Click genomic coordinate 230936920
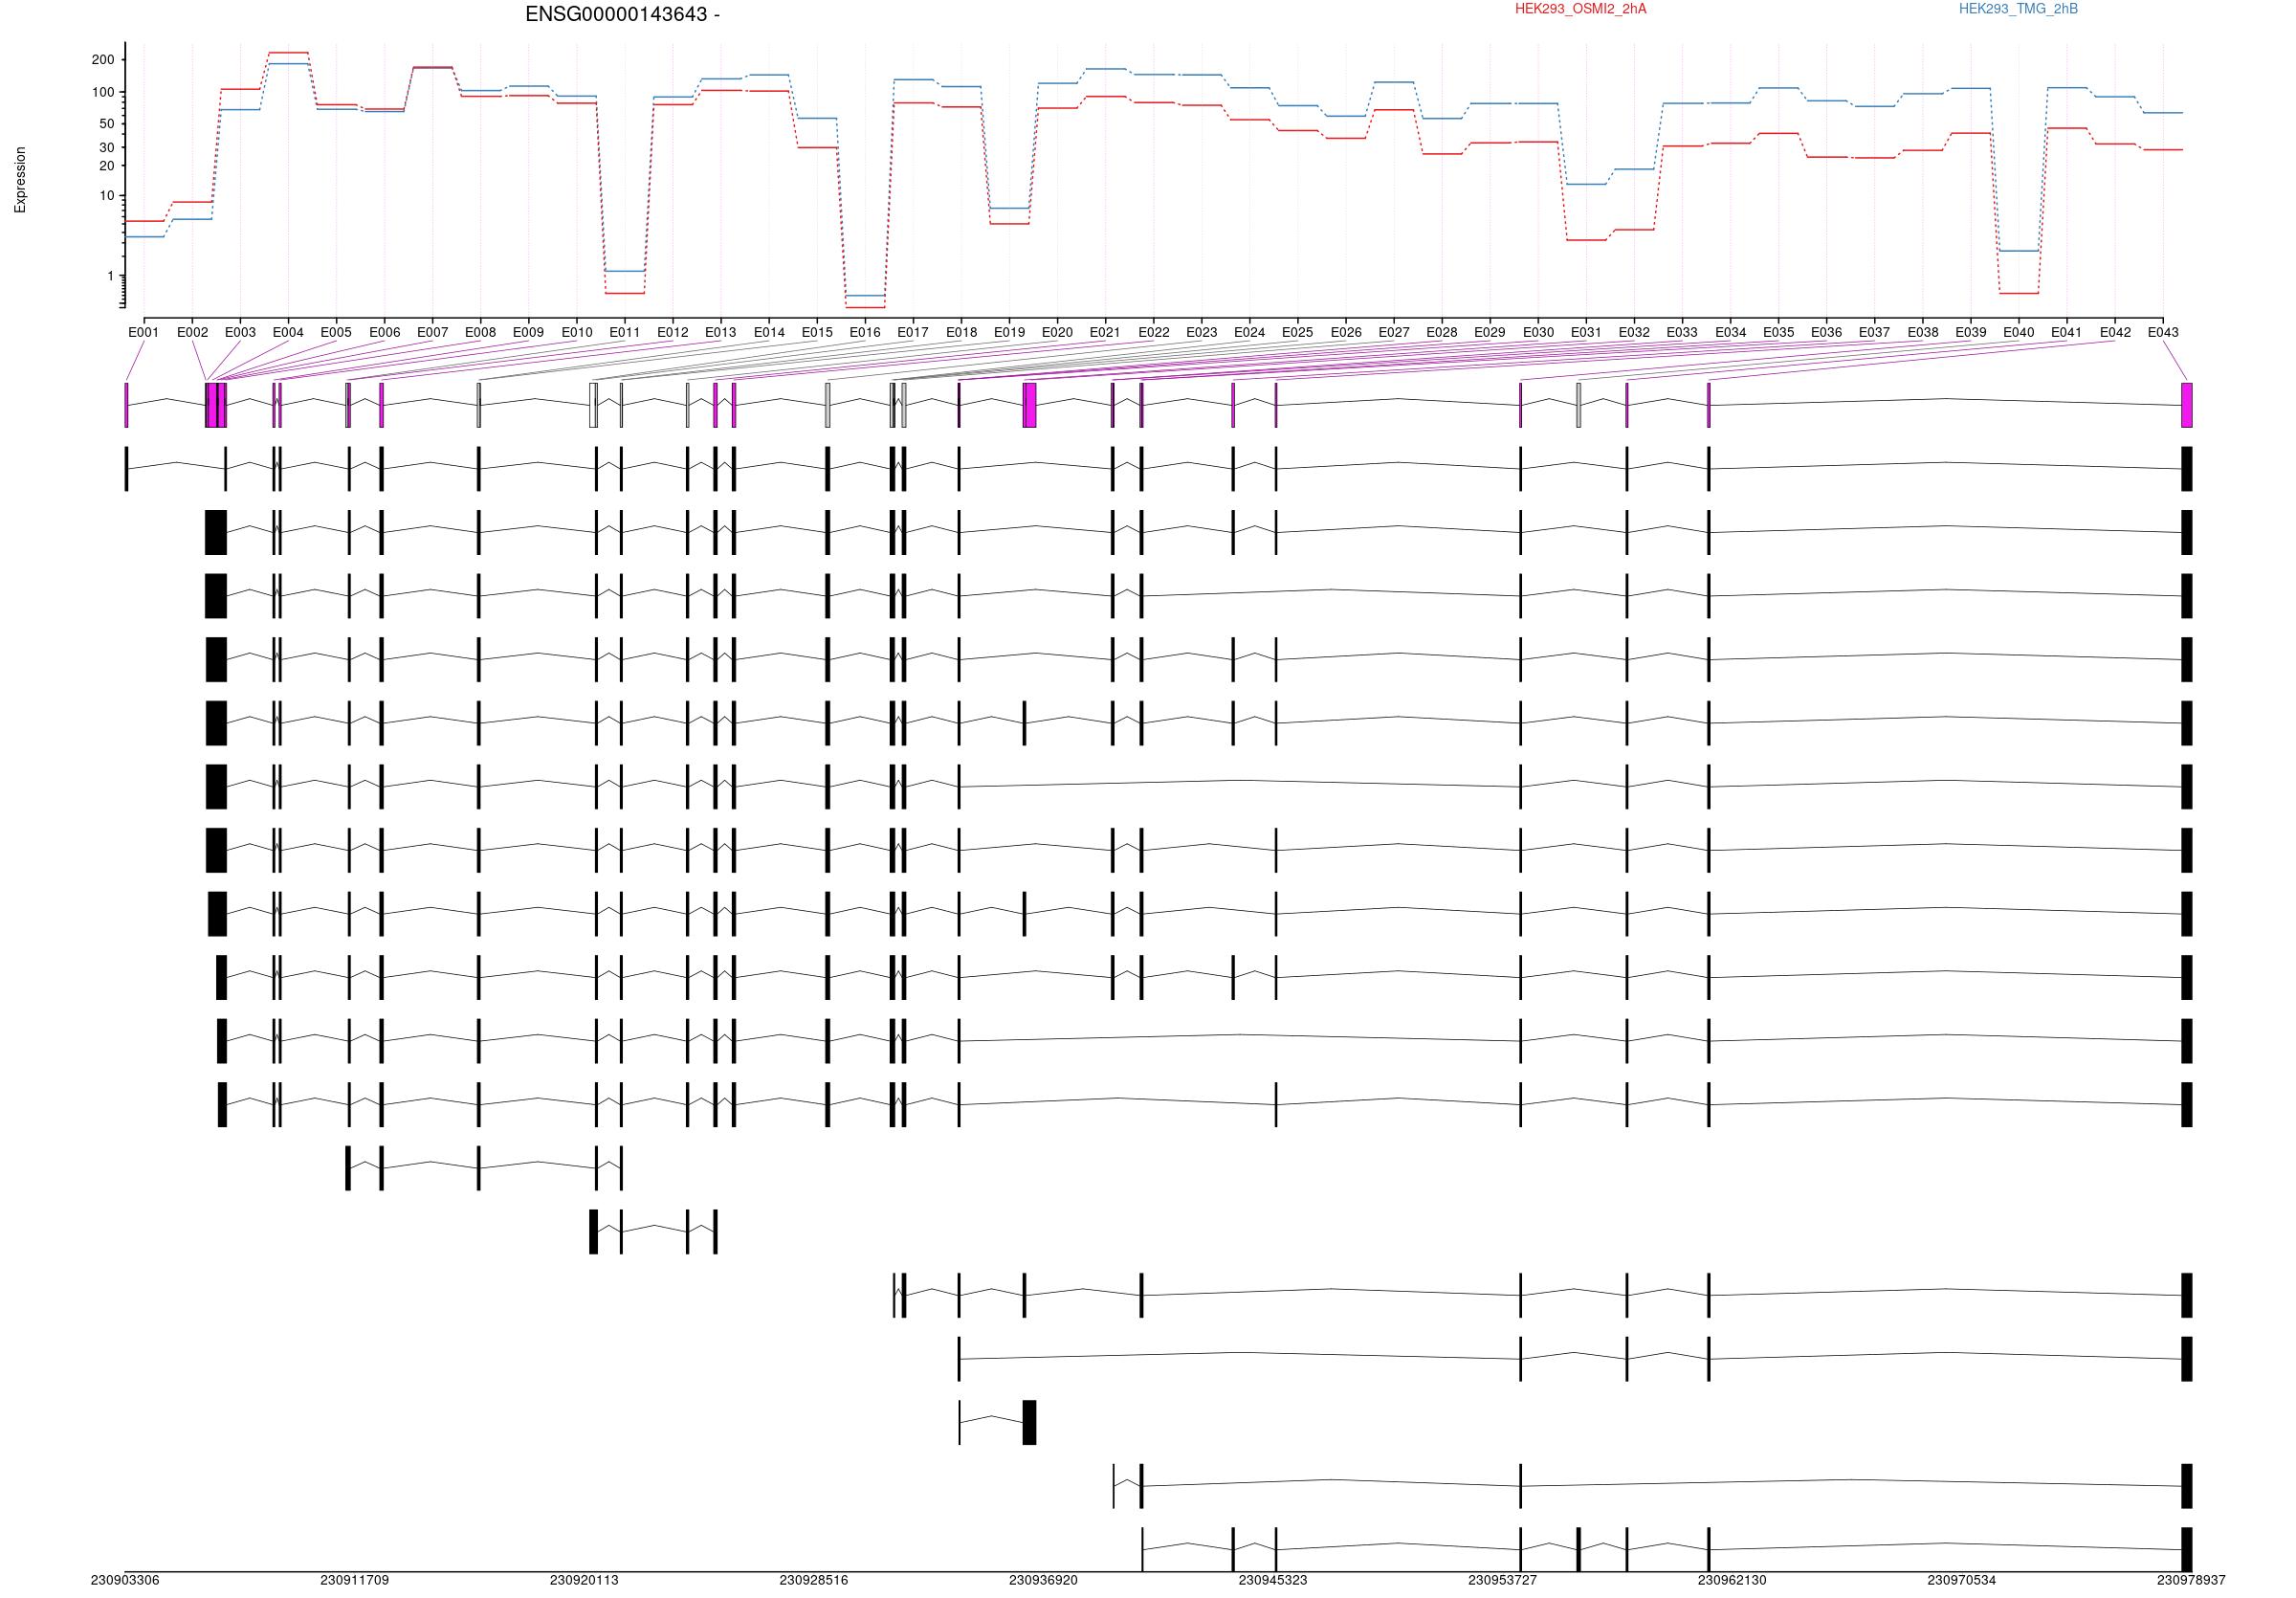2296x1598 pixels. click(1043, 1581)
